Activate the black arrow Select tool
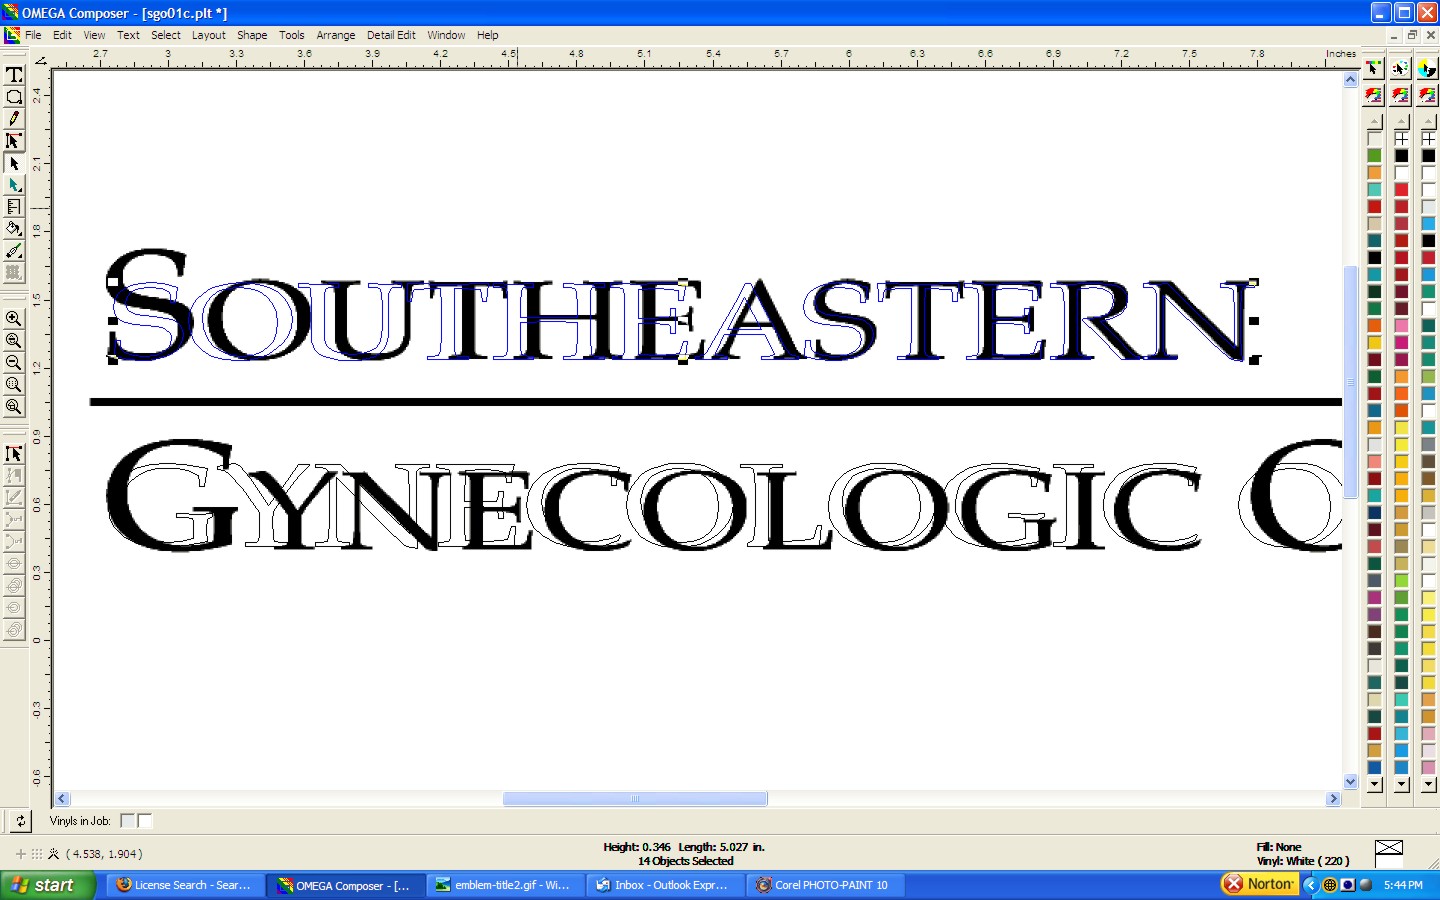Image resolution: width=1440 pixels, height=900 pixels. (14, 163)
